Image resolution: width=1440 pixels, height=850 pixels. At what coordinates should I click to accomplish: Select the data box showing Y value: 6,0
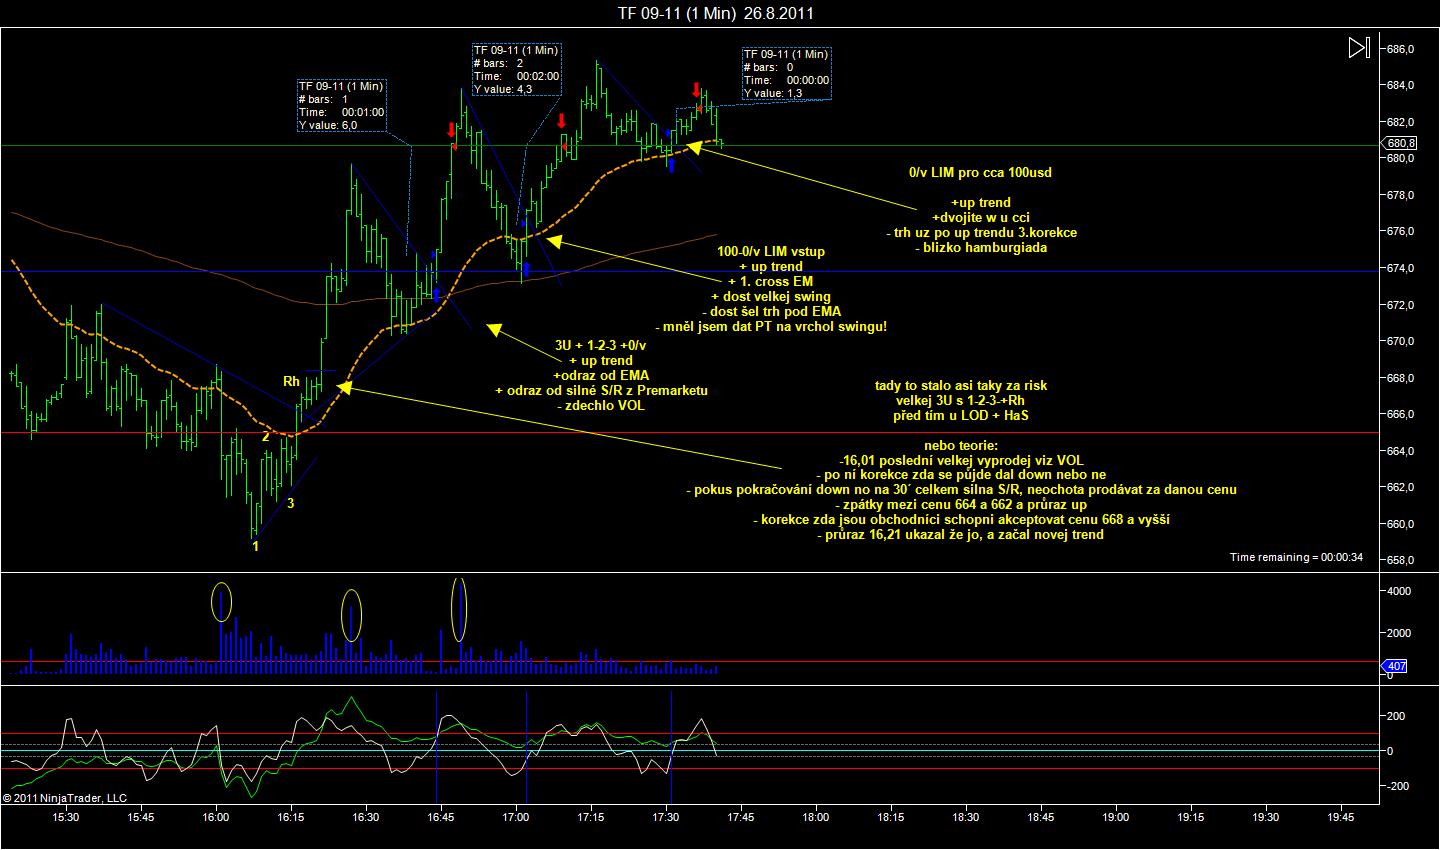click(x=340, y=105)
